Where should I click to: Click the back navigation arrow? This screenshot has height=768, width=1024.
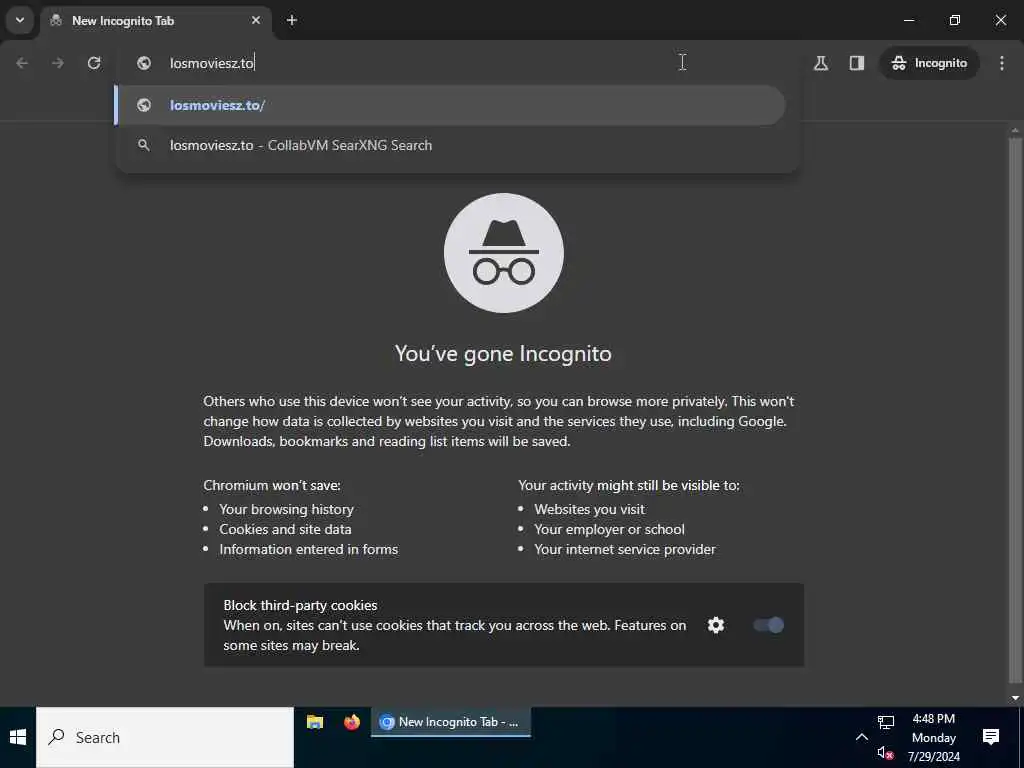22,63
